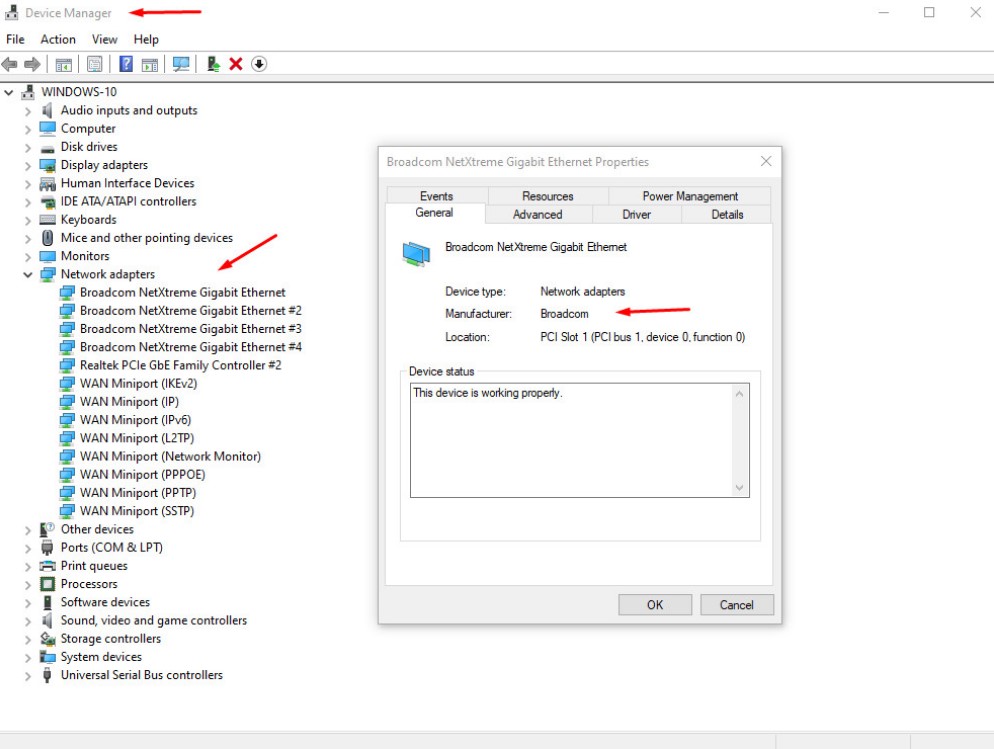Open the Action menu
Image resolution: width=994 pixels, height=749 pixels.
(x=58, y=39)
